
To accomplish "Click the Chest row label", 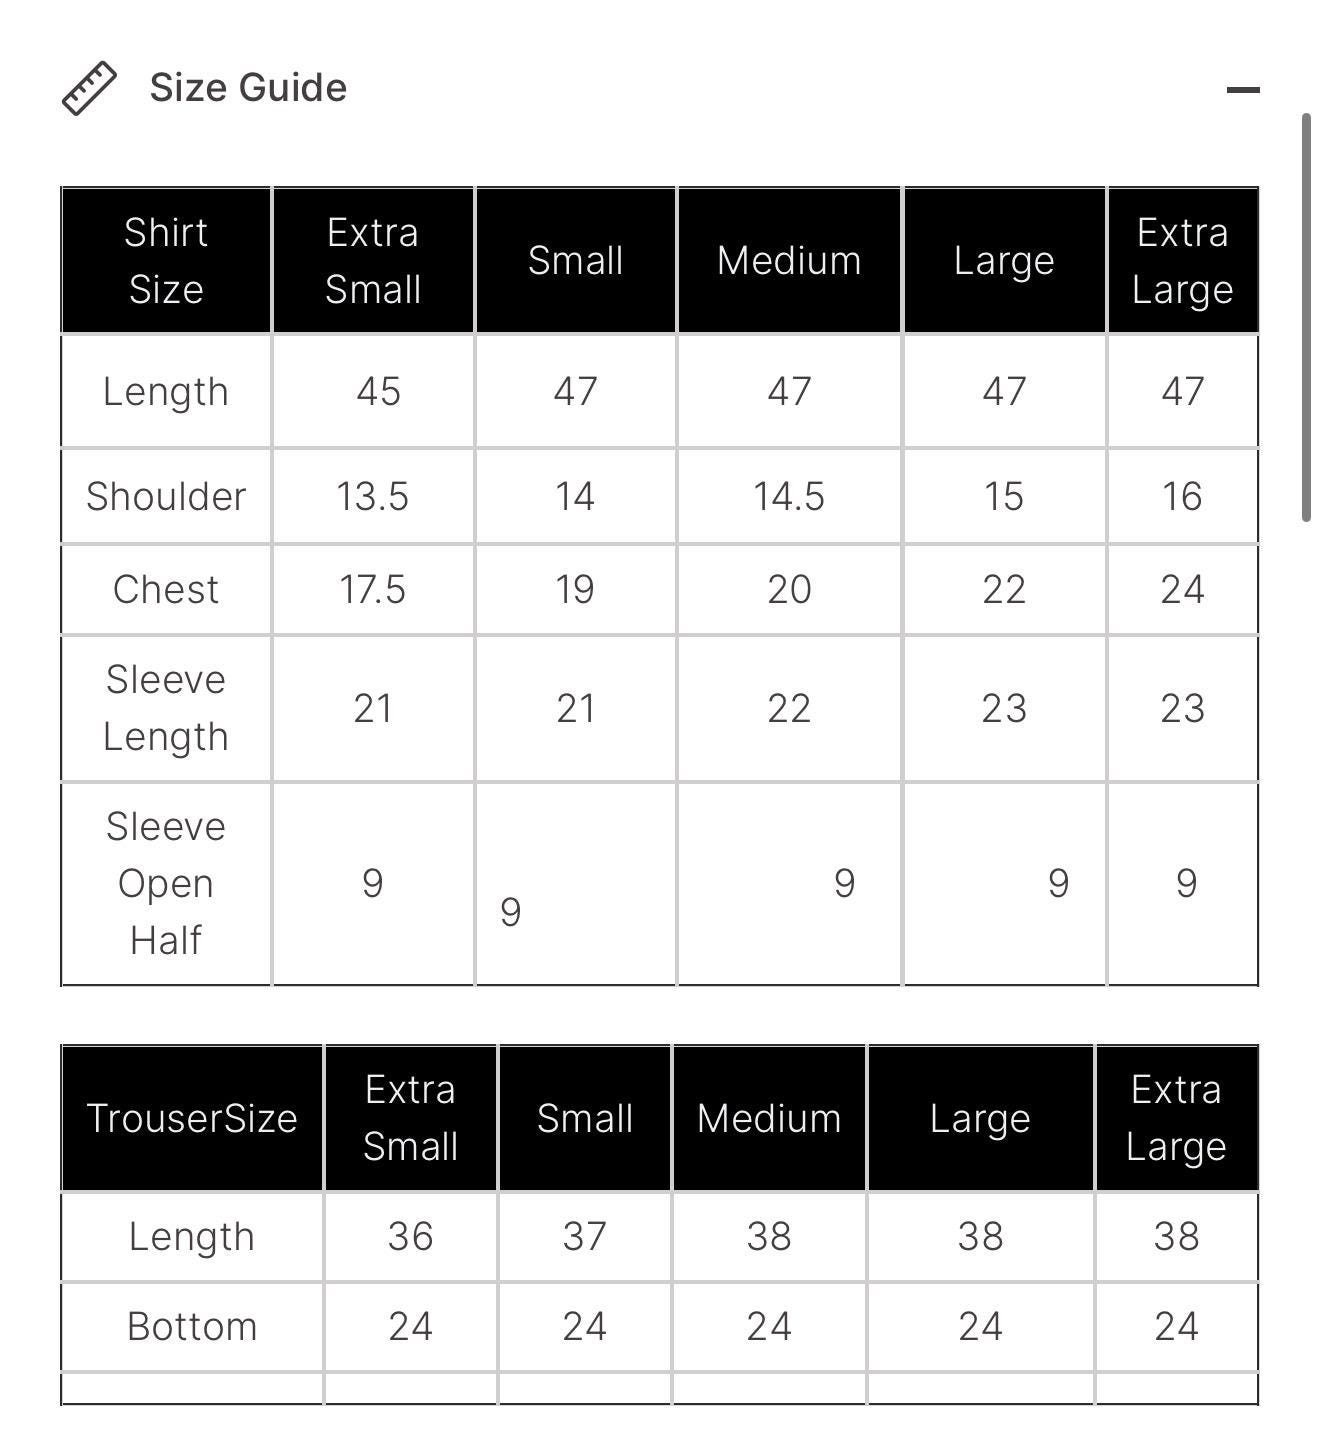I will pyautogui.click(x=166, y=589).
